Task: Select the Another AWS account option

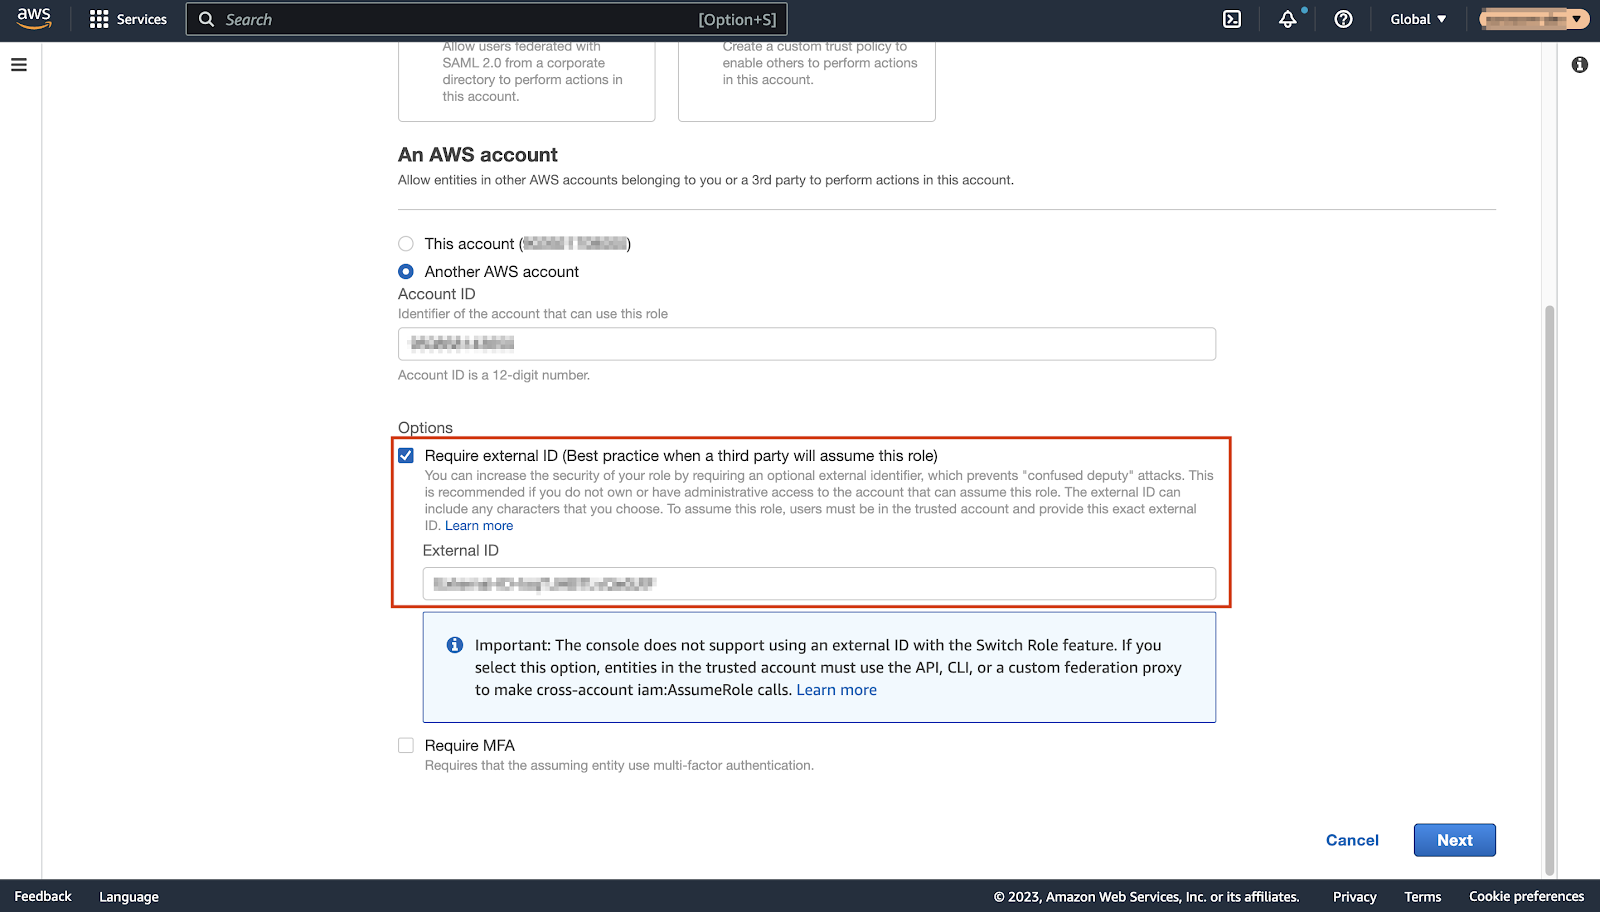Action: 406,272
